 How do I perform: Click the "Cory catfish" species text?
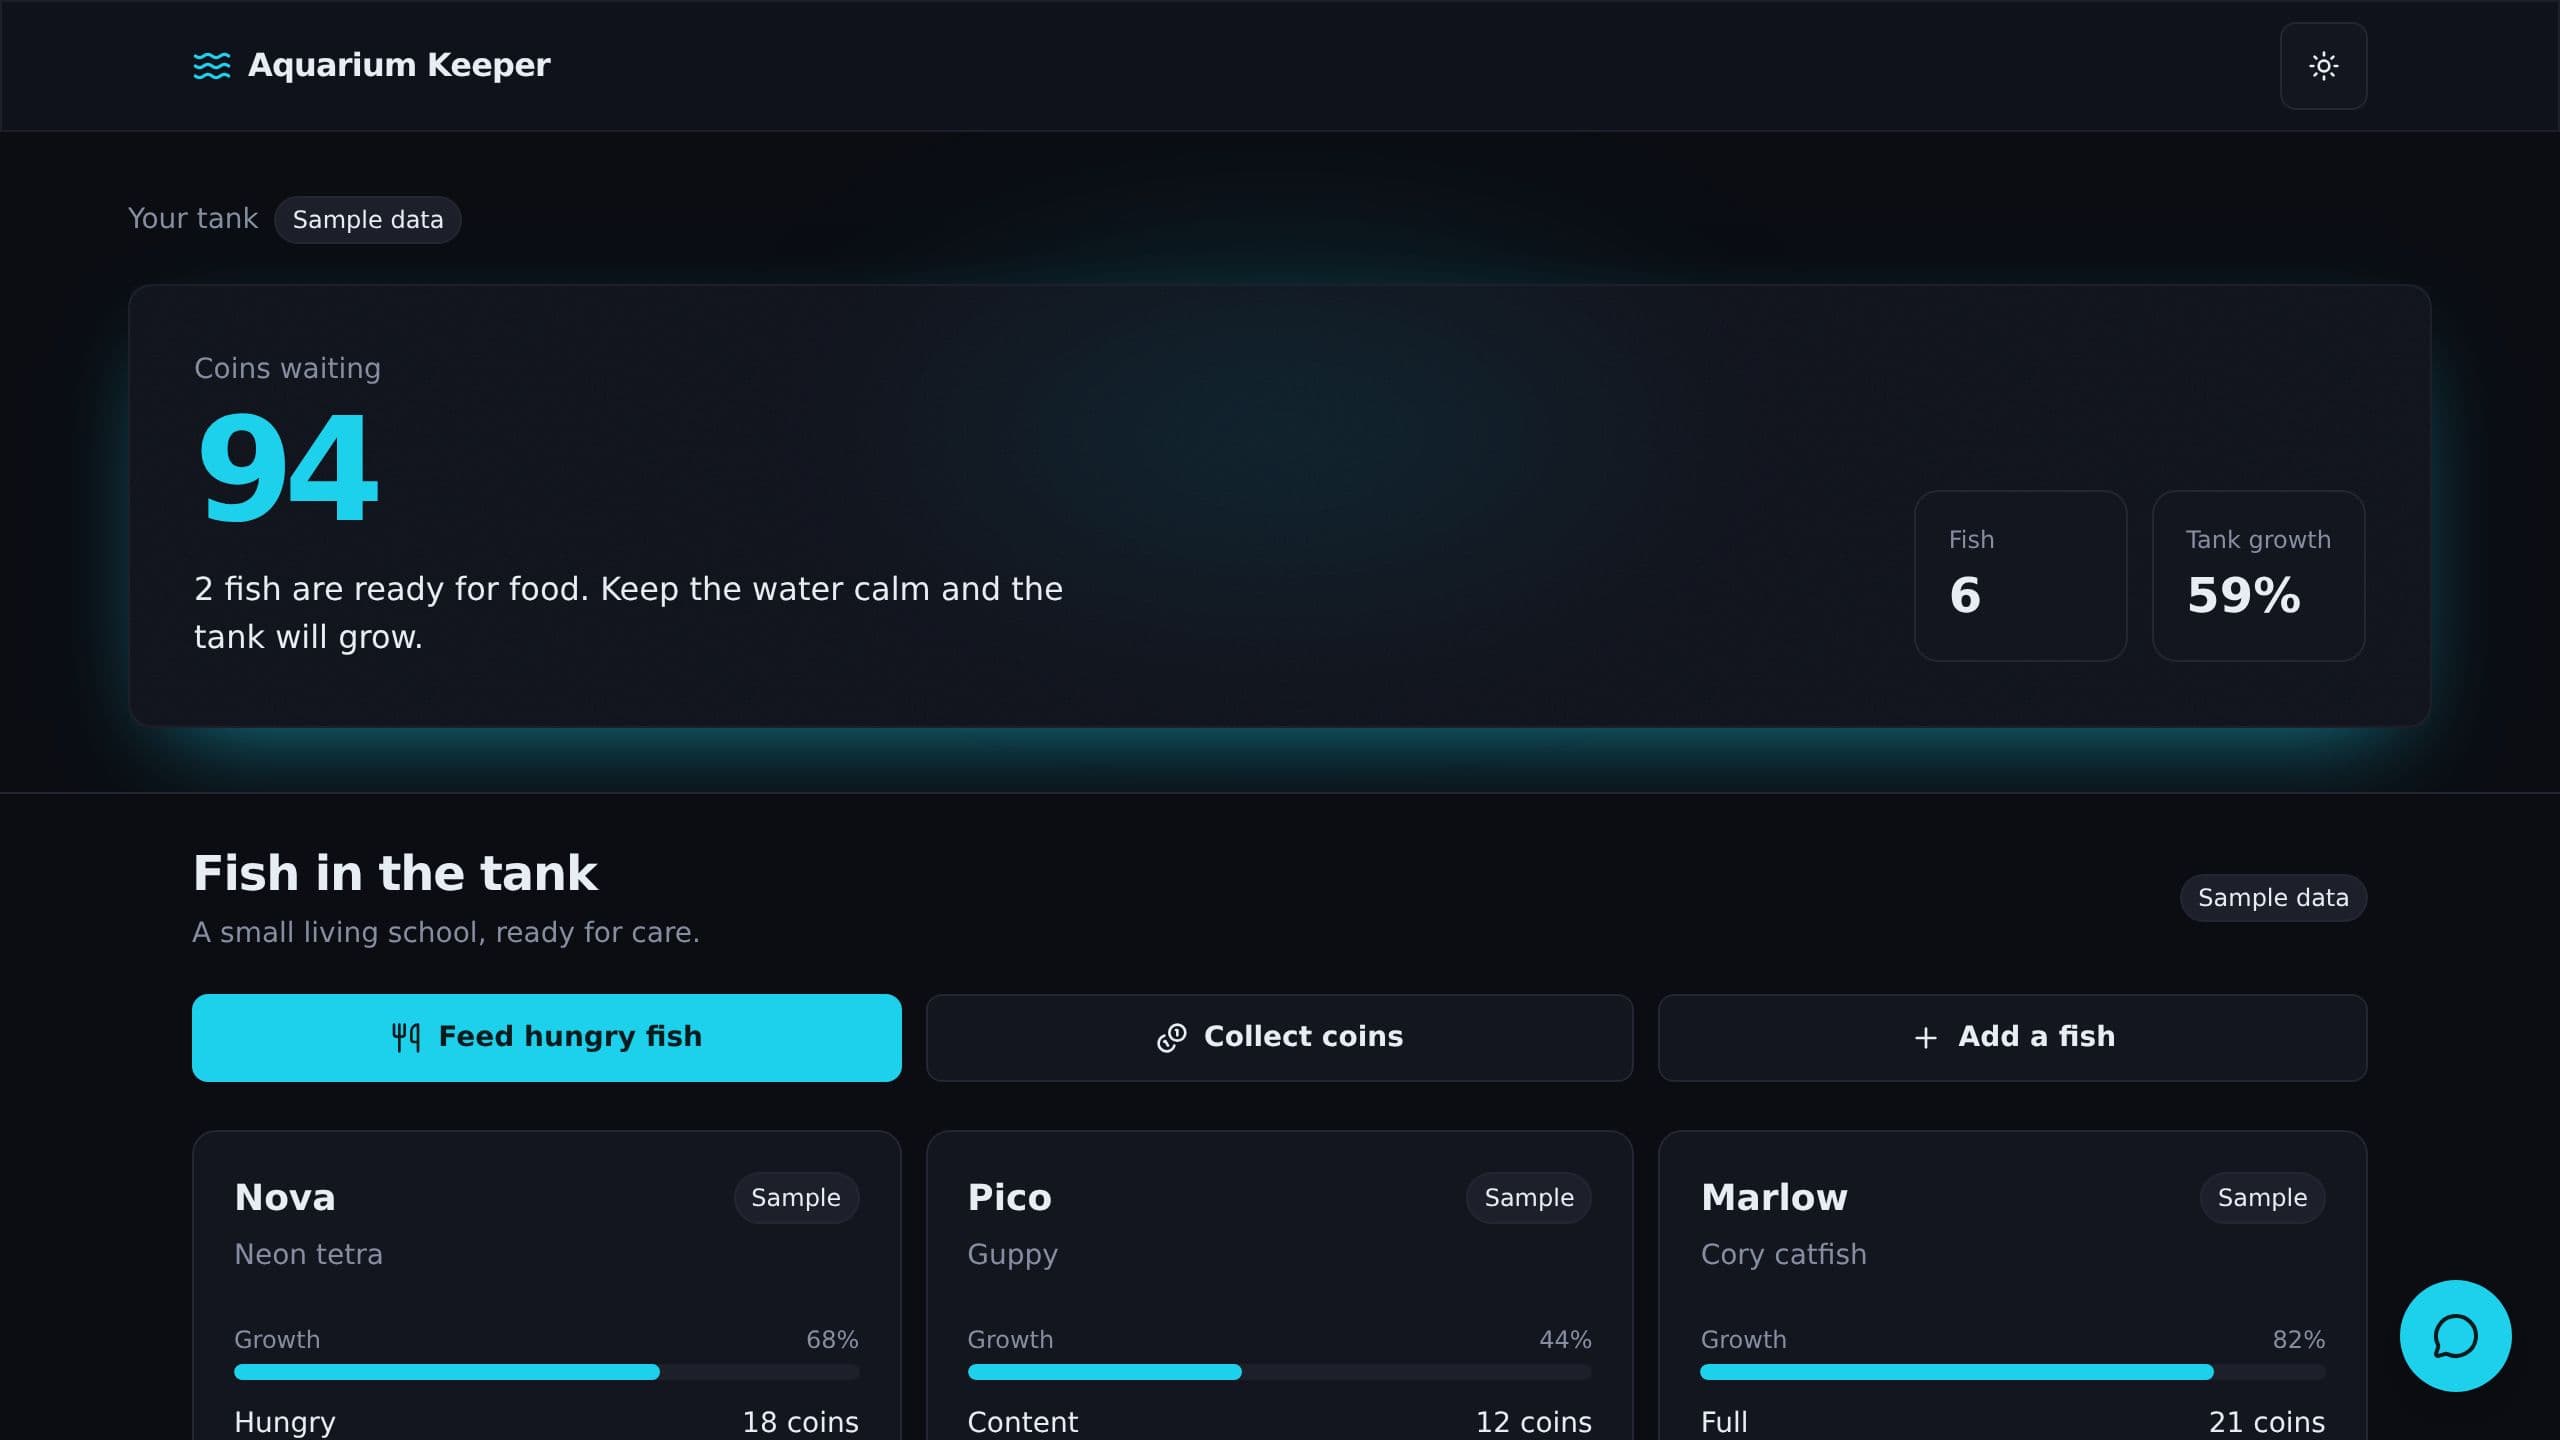pyautogui.click(x=1783, y=1255)
